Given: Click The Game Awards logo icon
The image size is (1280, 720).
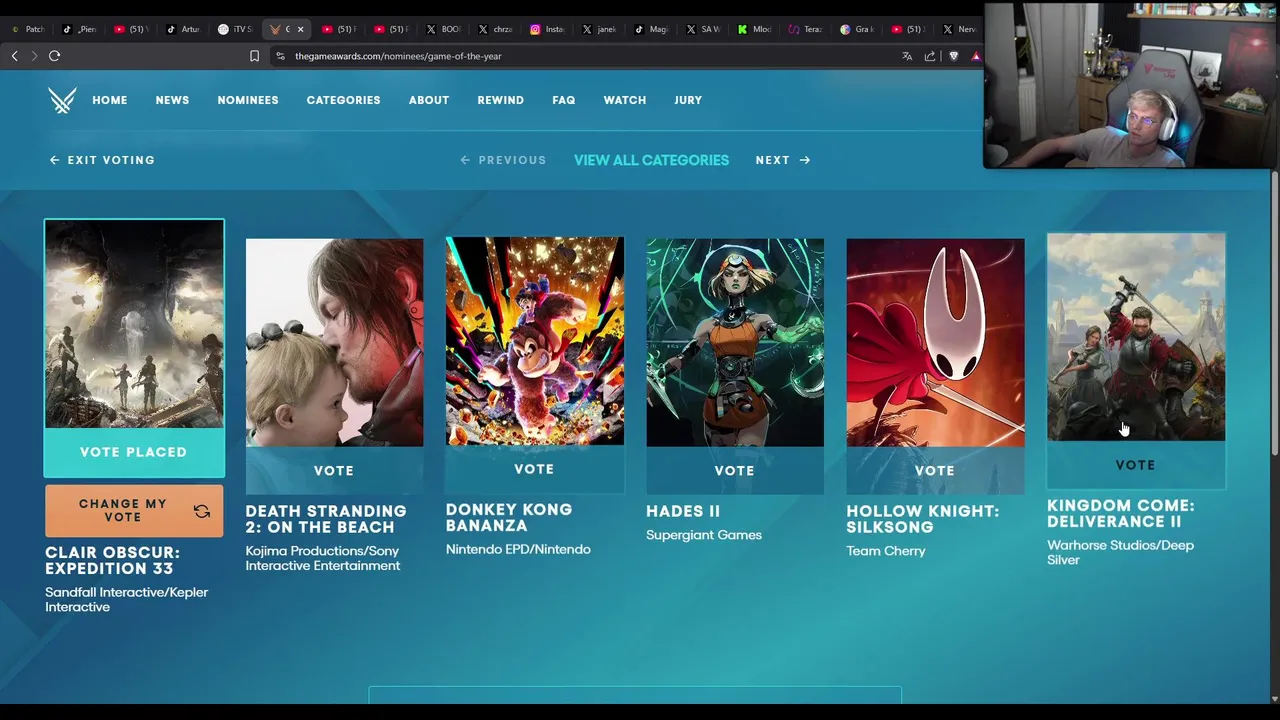Looking at the screenshot, I should coord(62,100).
